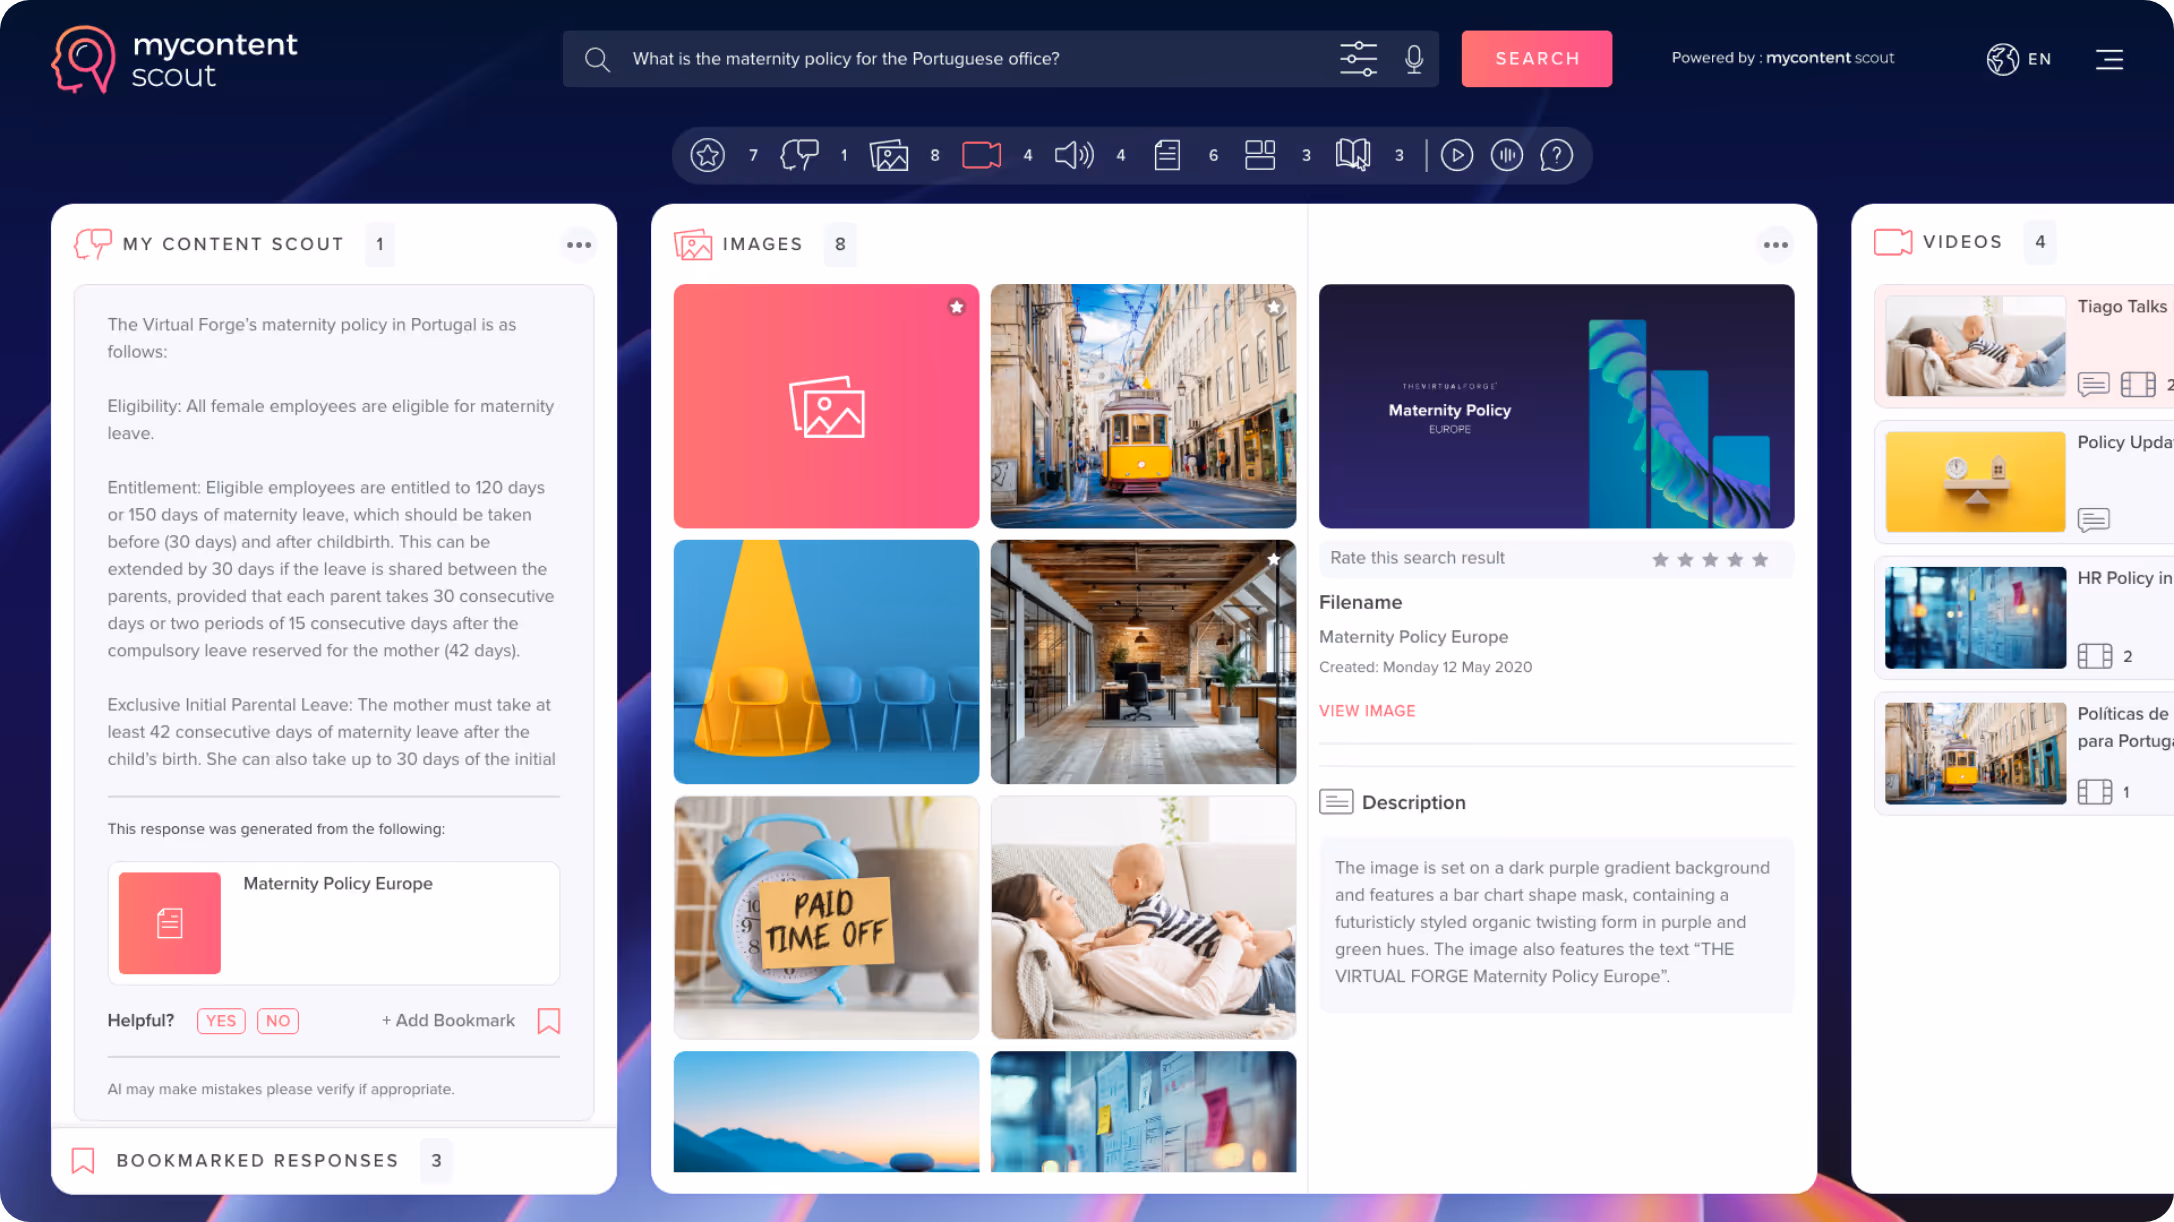Select the images filter icon
Image resolution: width=2174 pixels, height=1222 pixels.
click(888, 155)
